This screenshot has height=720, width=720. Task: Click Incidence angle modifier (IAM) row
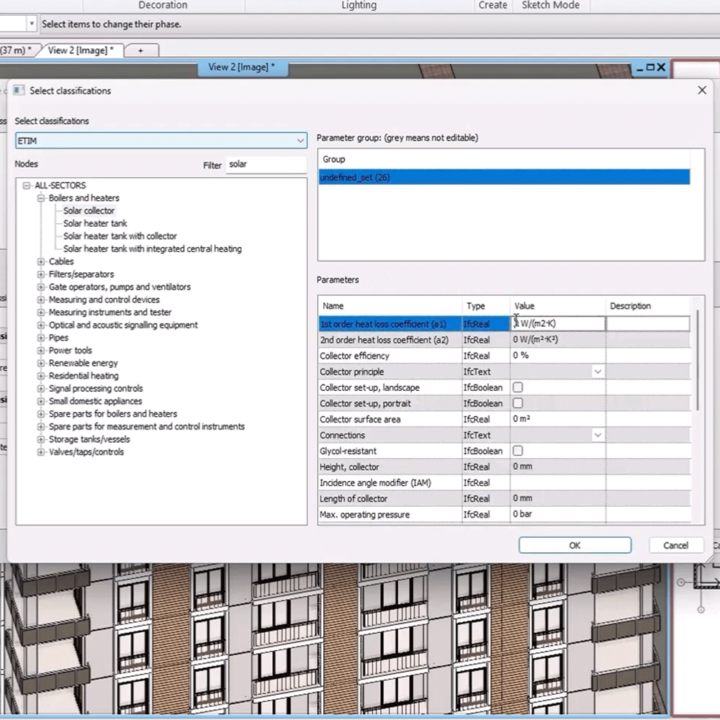click(x=504, y=483)
